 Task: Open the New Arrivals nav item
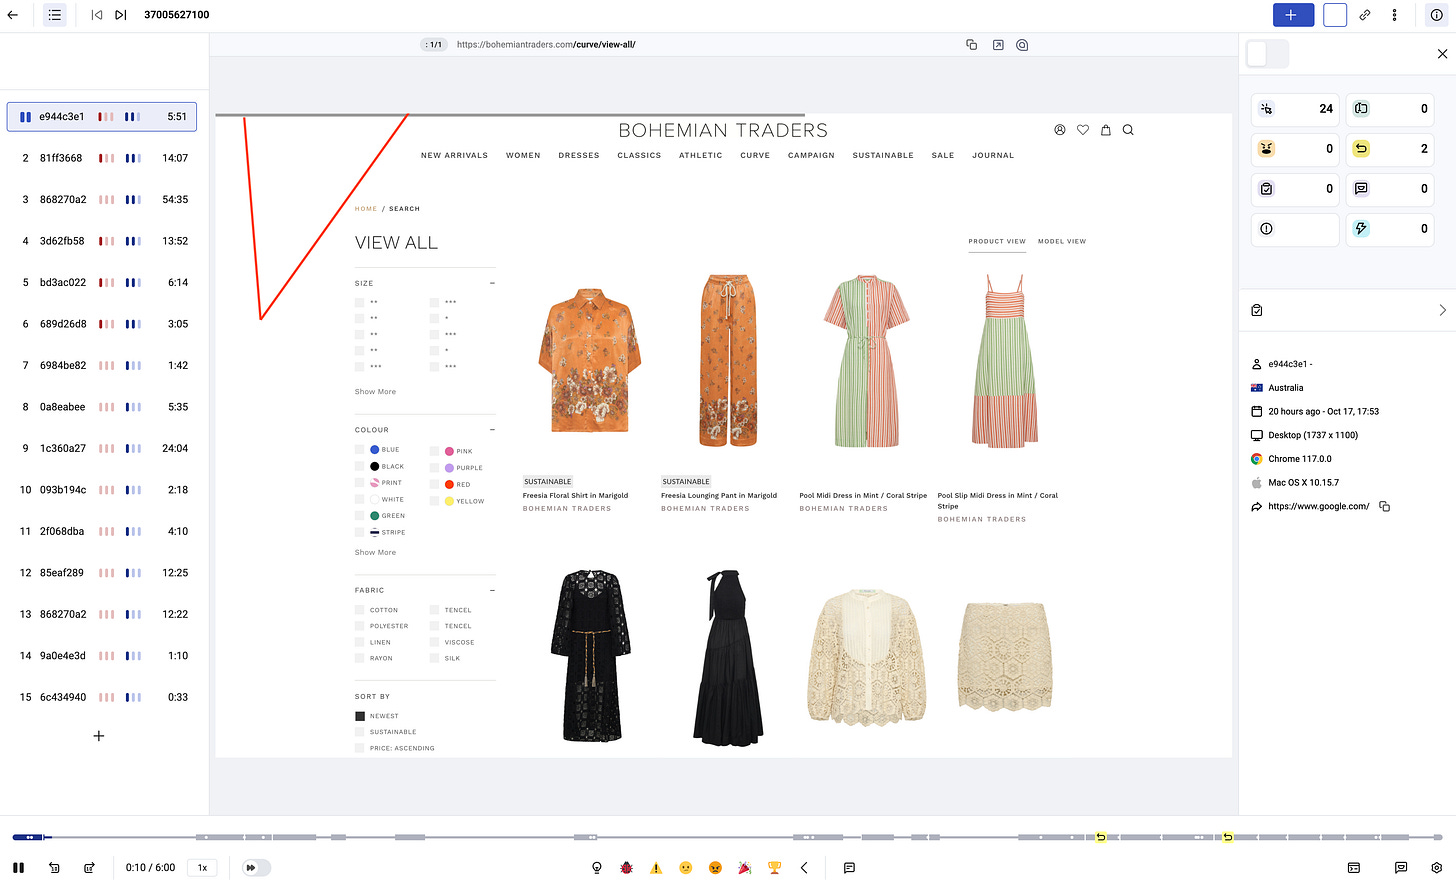point(454,156)
